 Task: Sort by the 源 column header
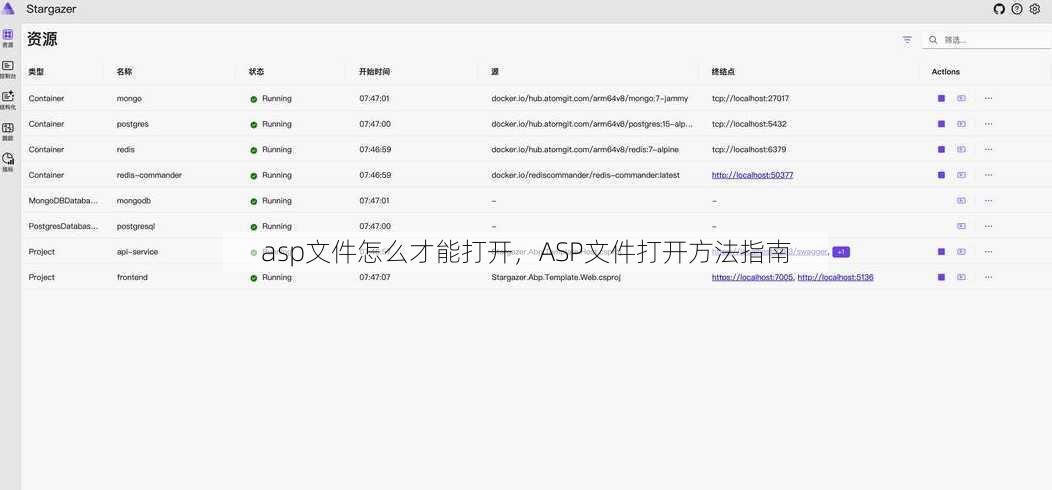point(494,71)
